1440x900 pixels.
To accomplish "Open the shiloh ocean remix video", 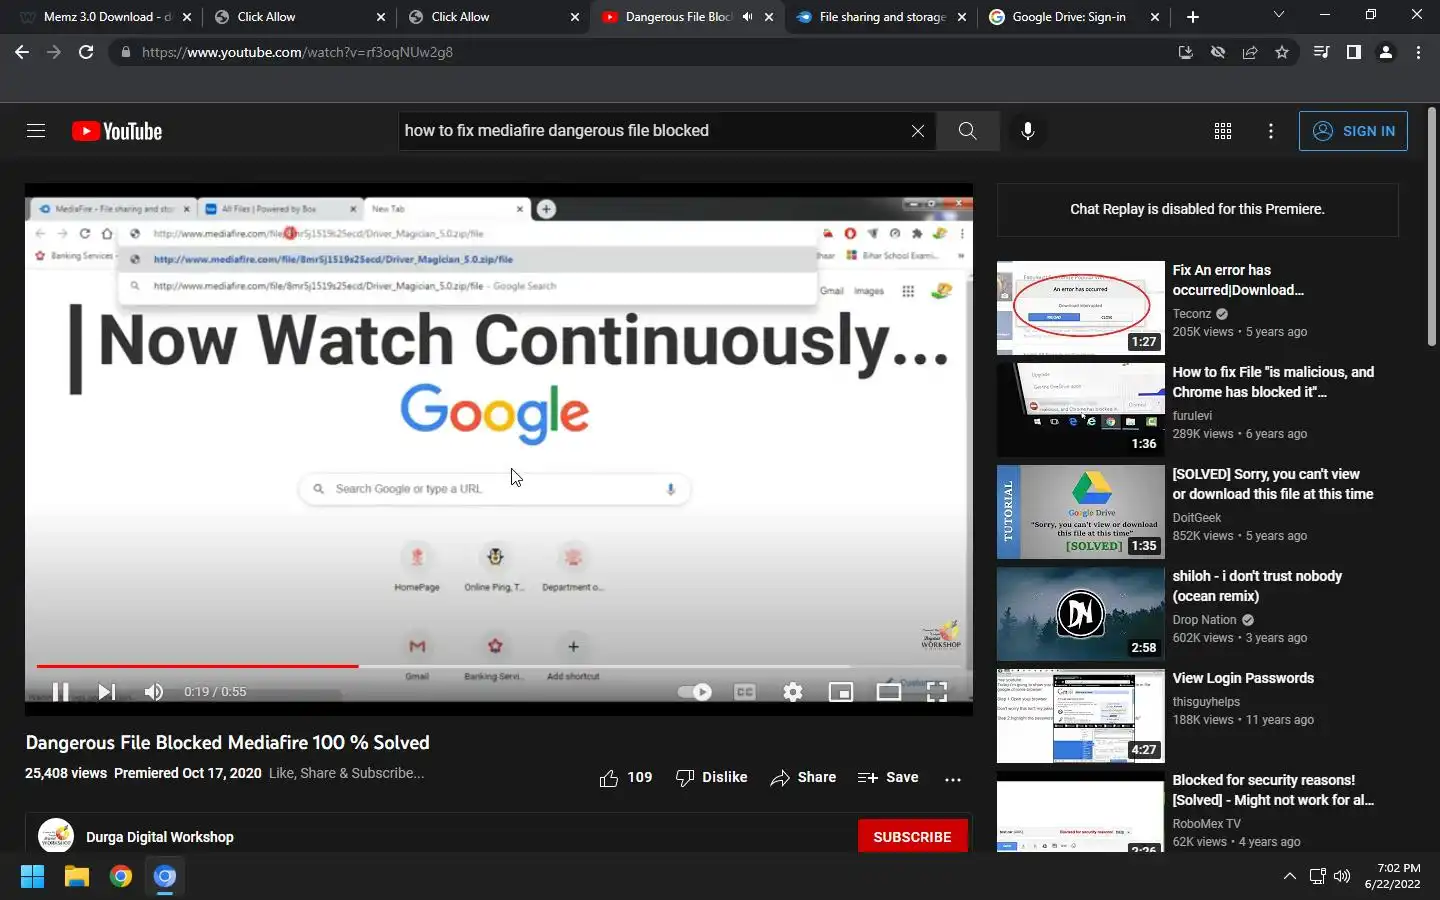I will pyautogui.click(x=1257, y=586).
